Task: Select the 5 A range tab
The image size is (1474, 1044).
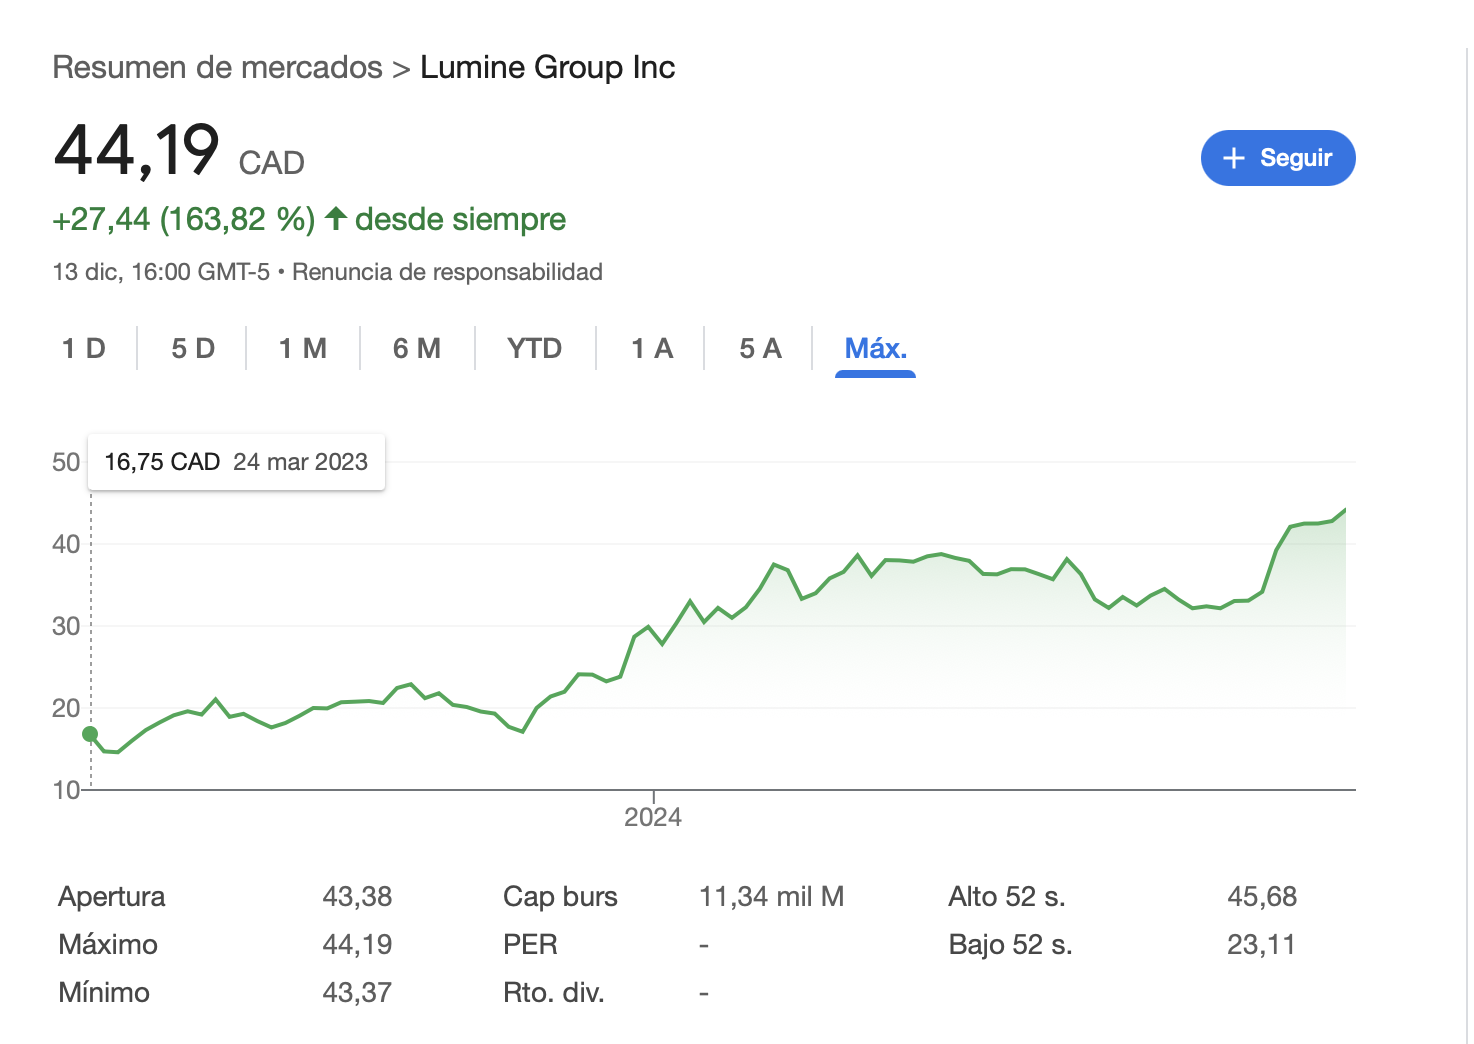Action: click(x=760, y=348)
